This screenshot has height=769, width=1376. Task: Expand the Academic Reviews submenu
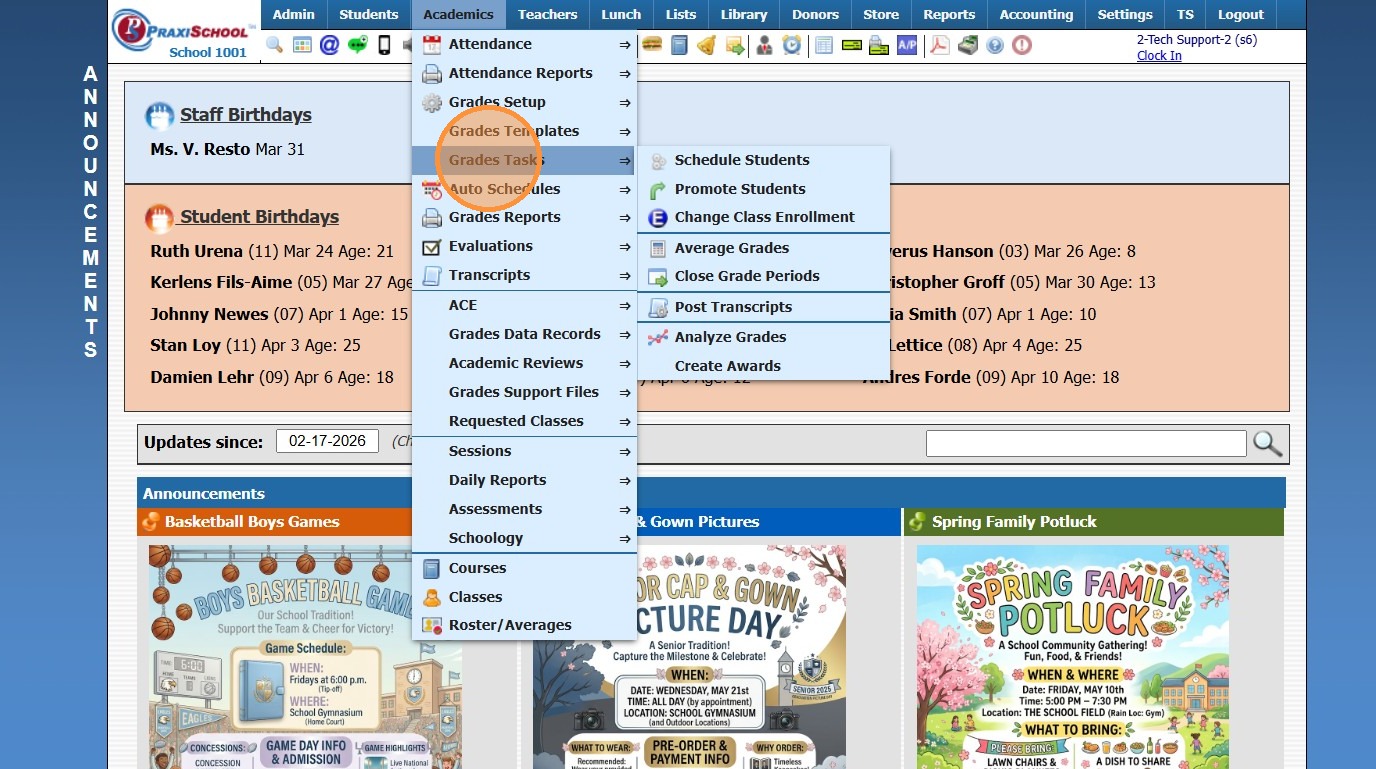[524, 363]
